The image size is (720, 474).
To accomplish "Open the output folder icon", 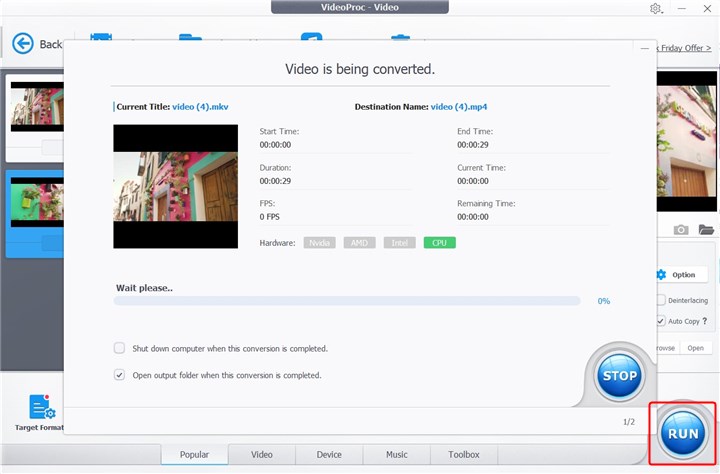I will coord(706,230).
